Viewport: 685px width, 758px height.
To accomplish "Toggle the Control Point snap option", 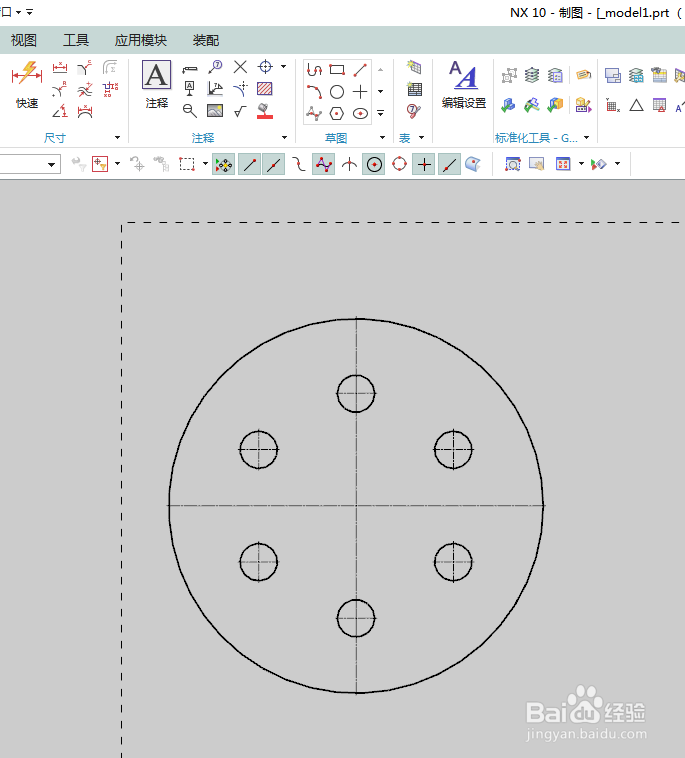I will click(298, 164).
